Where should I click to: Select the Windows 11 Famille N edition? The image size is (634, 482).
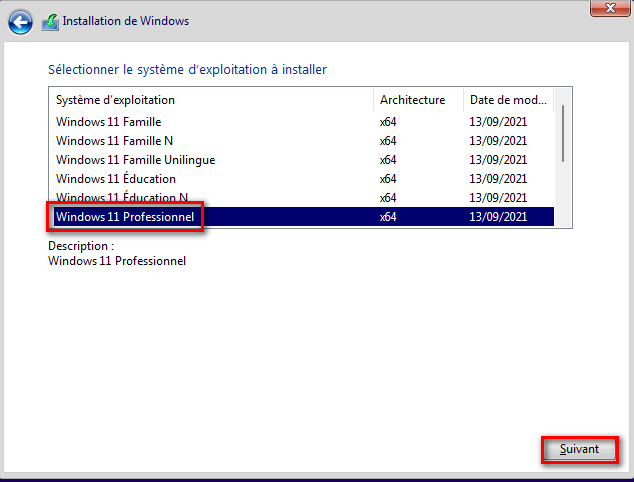pos(114,141)
